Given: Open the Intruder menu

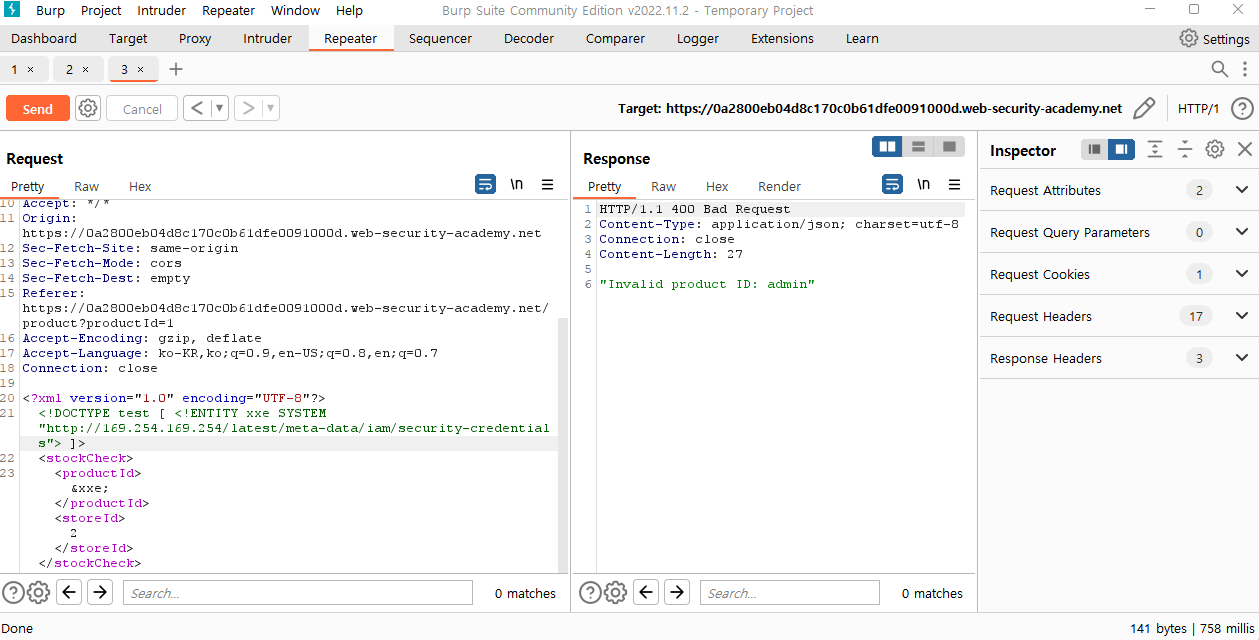Looking at the screenshot, I should (x=159, y=10).
